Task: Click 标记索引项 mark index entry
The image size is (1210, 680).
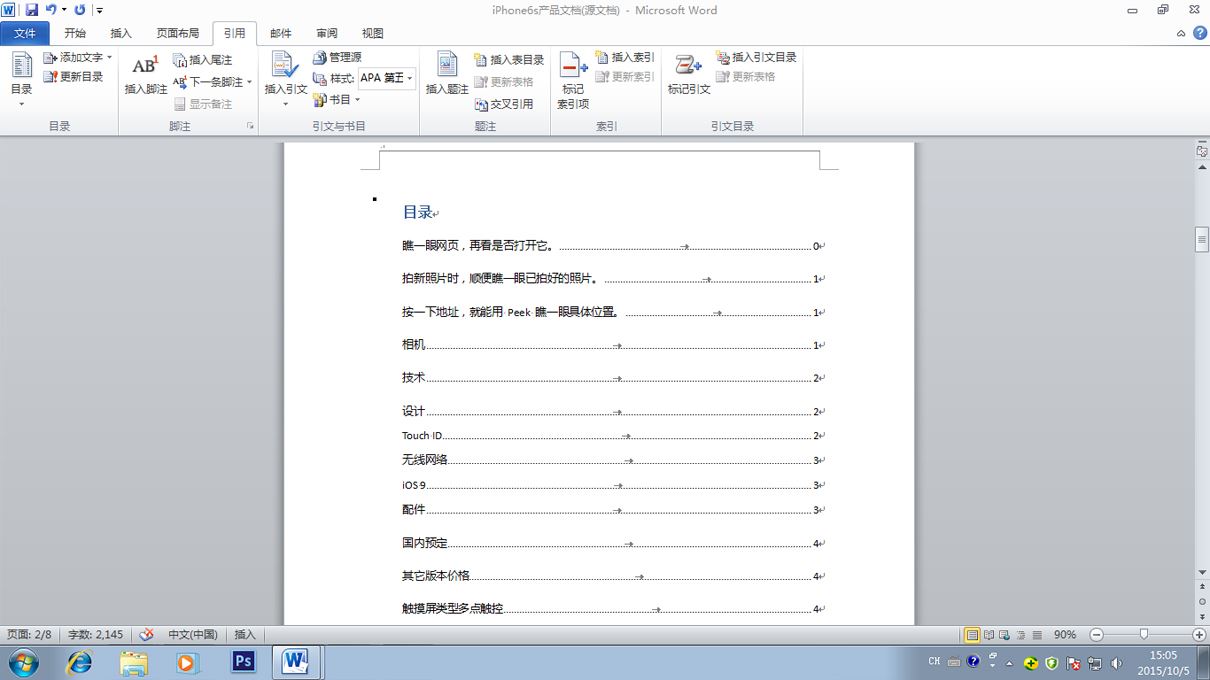Action: pyautogui.click(x=573, y=81)
